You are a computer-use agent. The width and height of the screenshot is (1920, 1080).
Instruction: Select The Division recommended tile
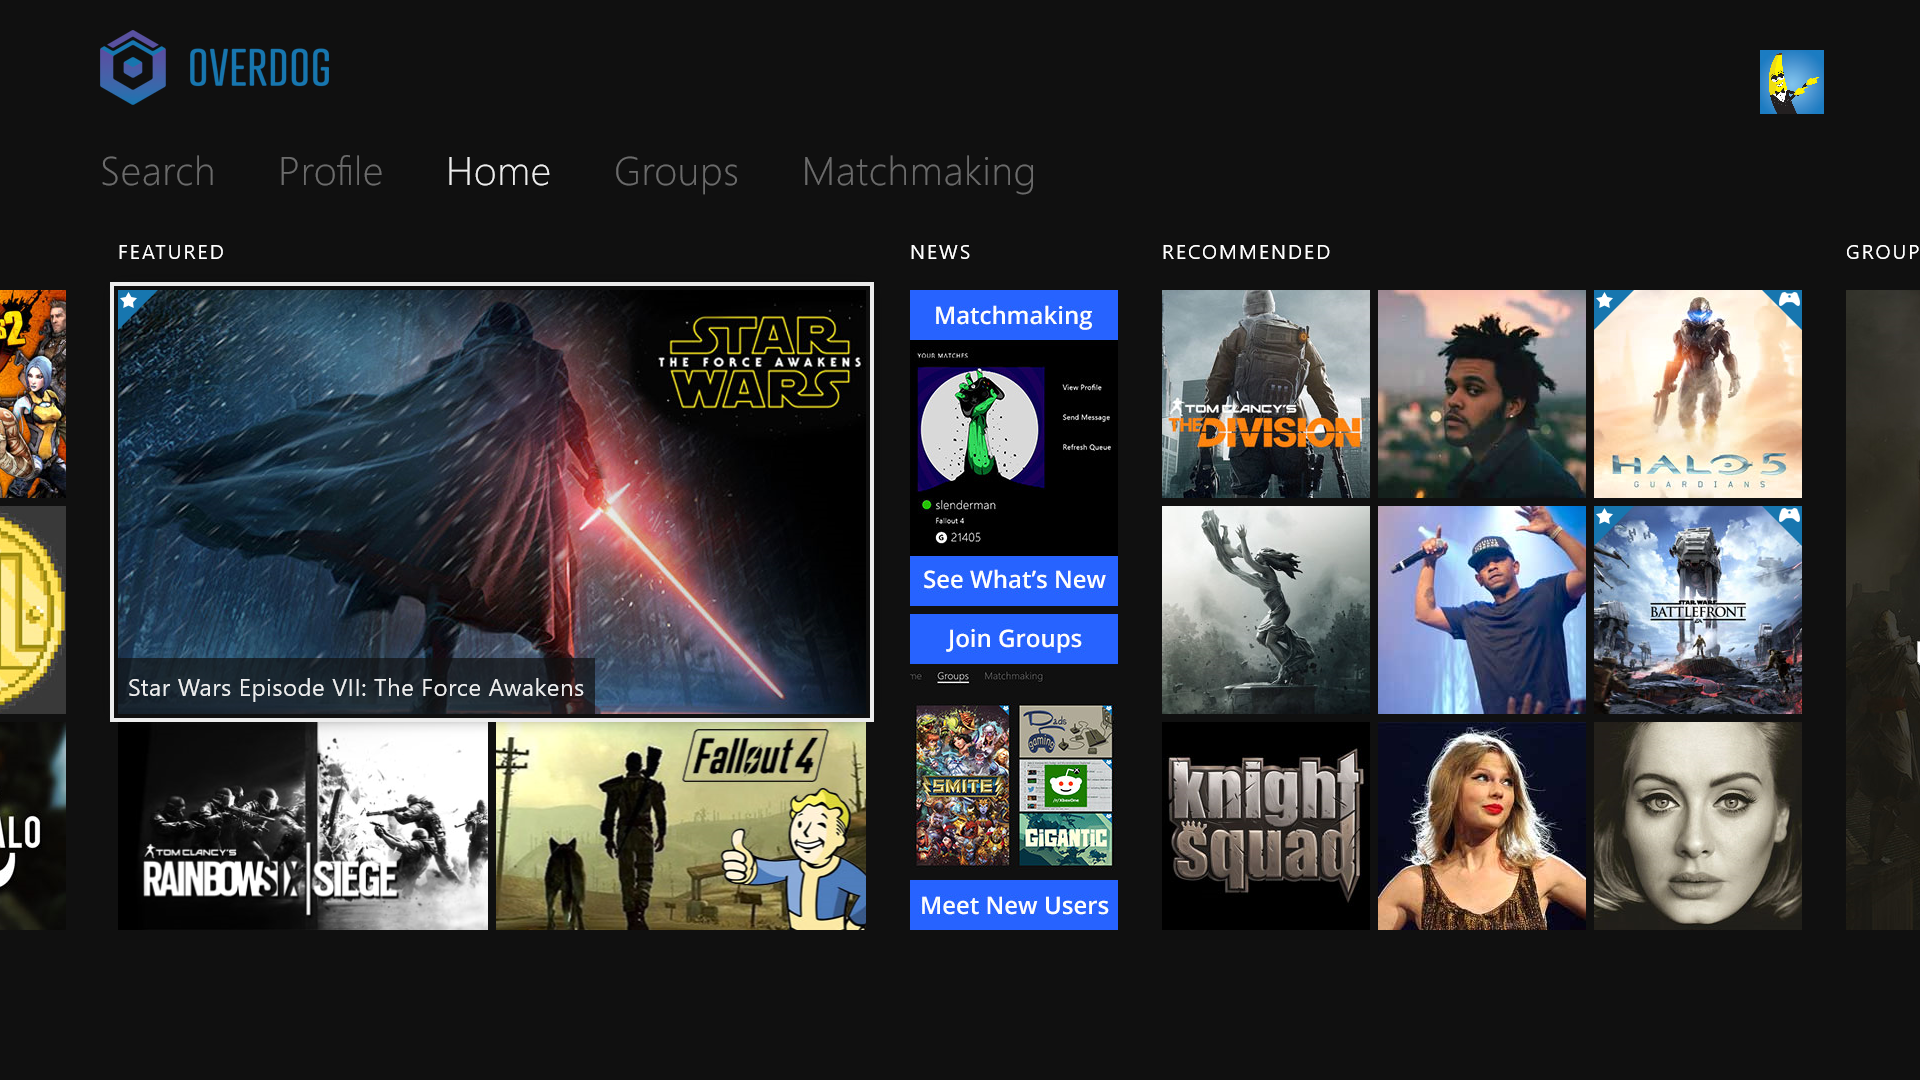[x=1266, y=394]
